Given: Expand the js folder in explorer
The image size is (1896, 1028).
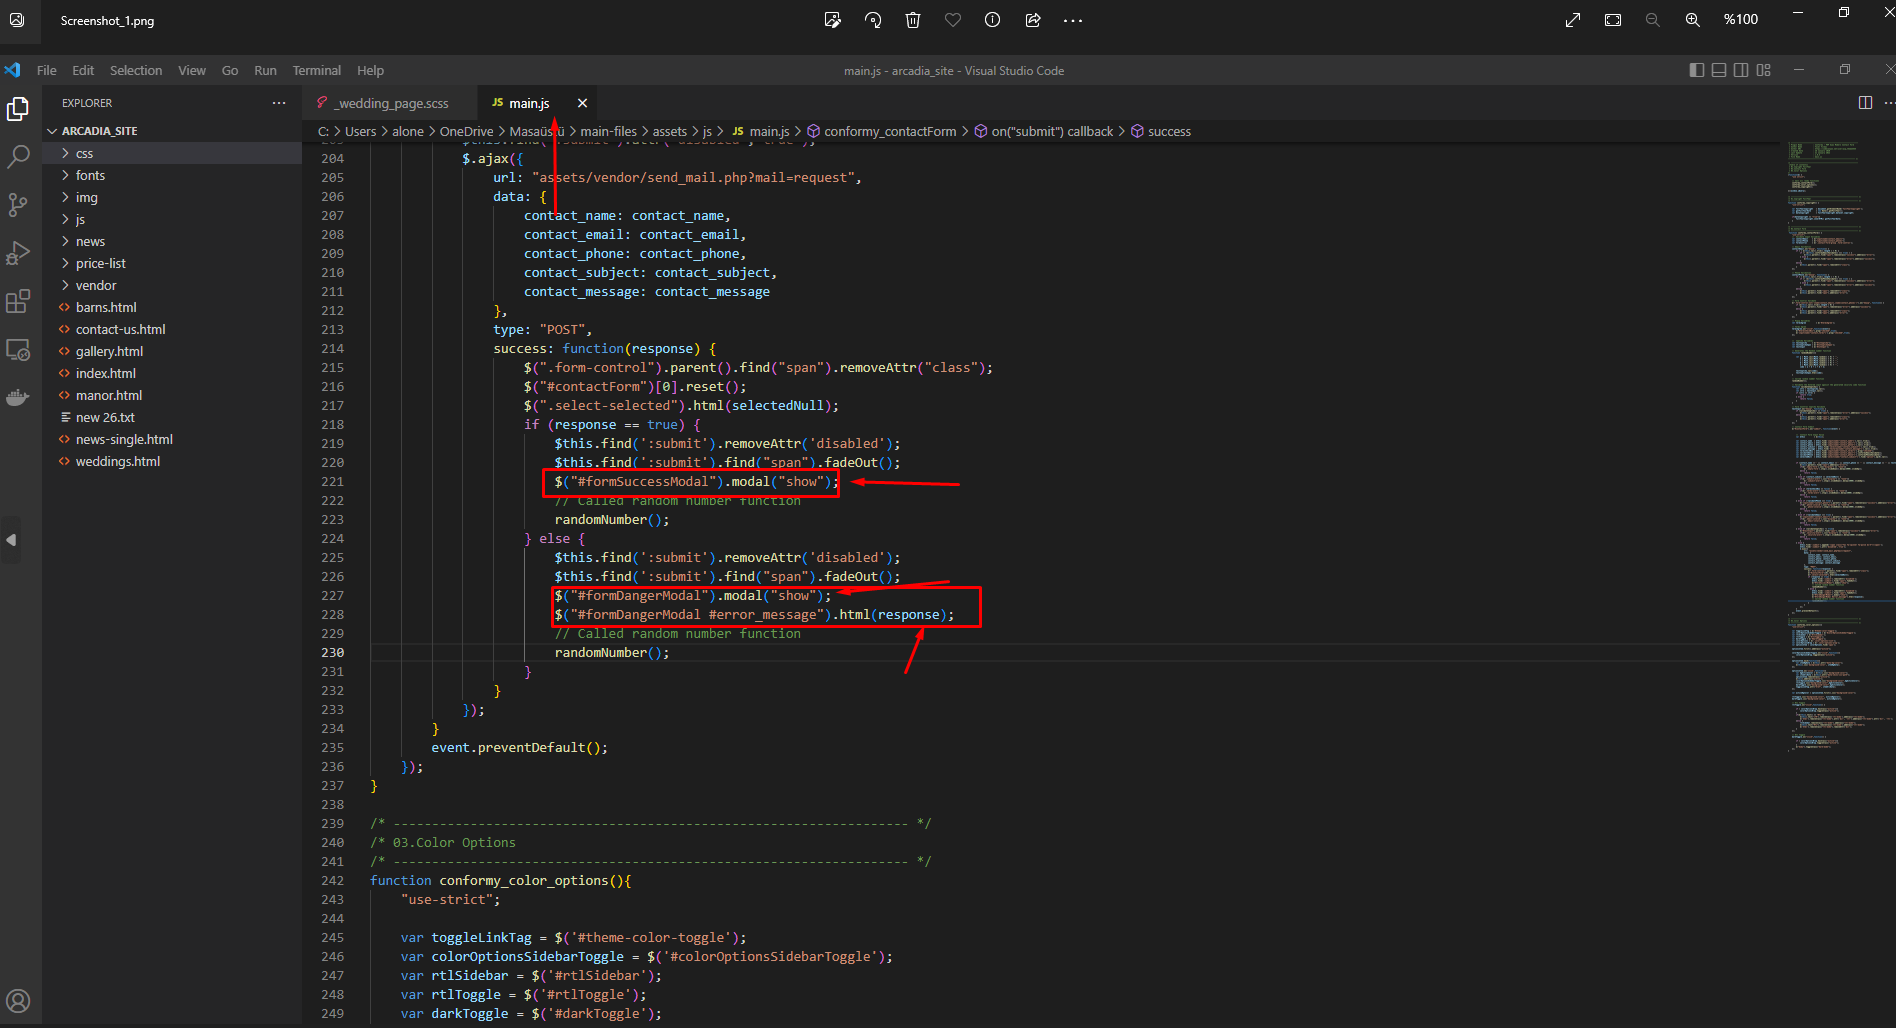Looking at the screenshot, I should coord(172,219).
